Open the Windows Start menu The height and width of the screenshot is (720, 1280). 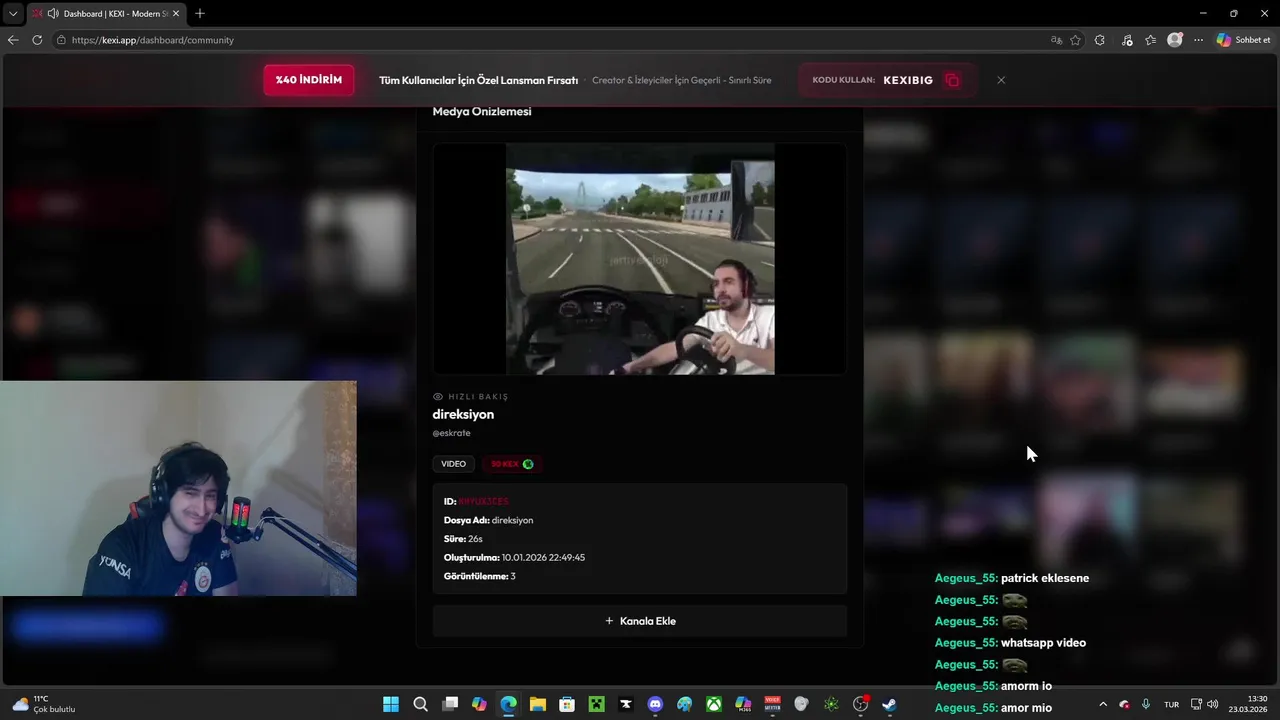pyautogui.click(x=391, y=704)
